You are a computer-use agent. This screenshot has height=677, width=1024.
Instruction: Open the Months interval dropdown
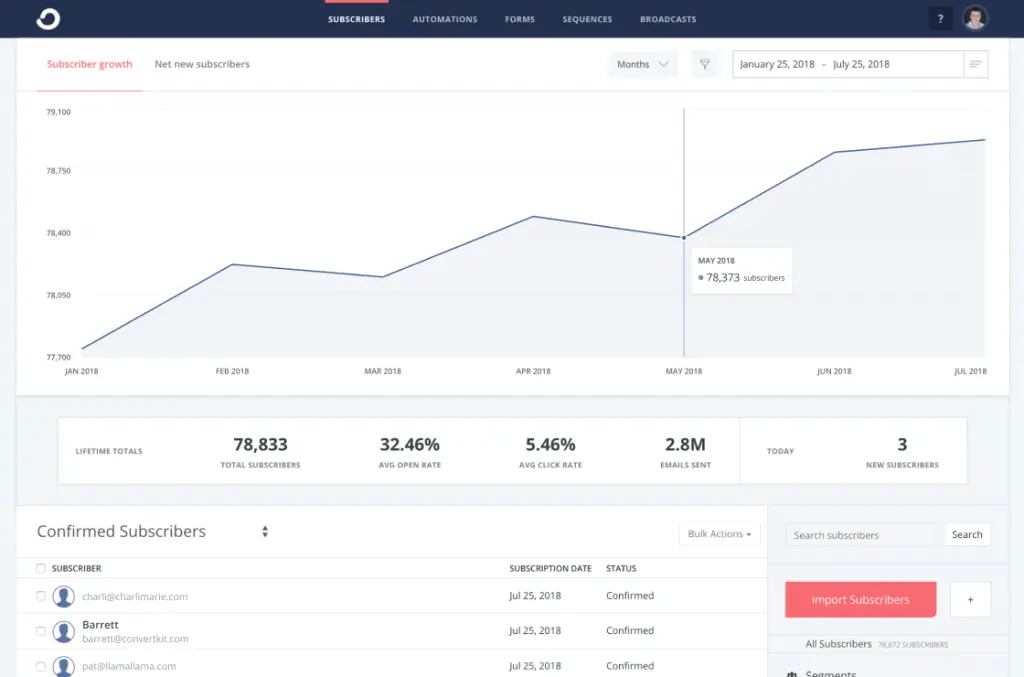pos(642,63)
